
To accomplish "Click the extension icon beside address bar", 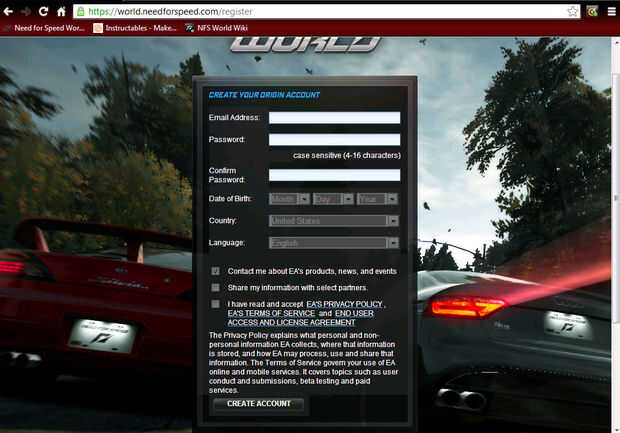I will point(592,11).
